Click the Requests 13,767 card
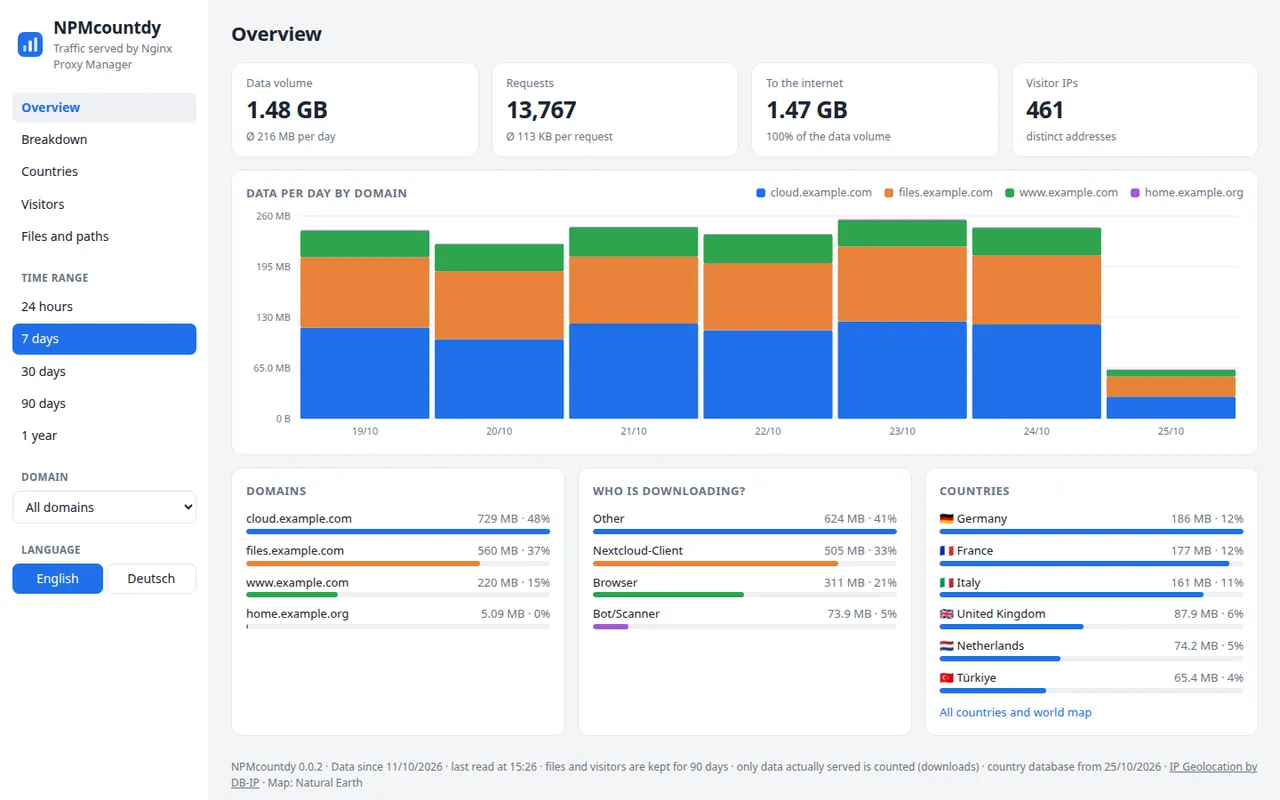Viewport: 1280px width, 800px height. tap(615, 110)
